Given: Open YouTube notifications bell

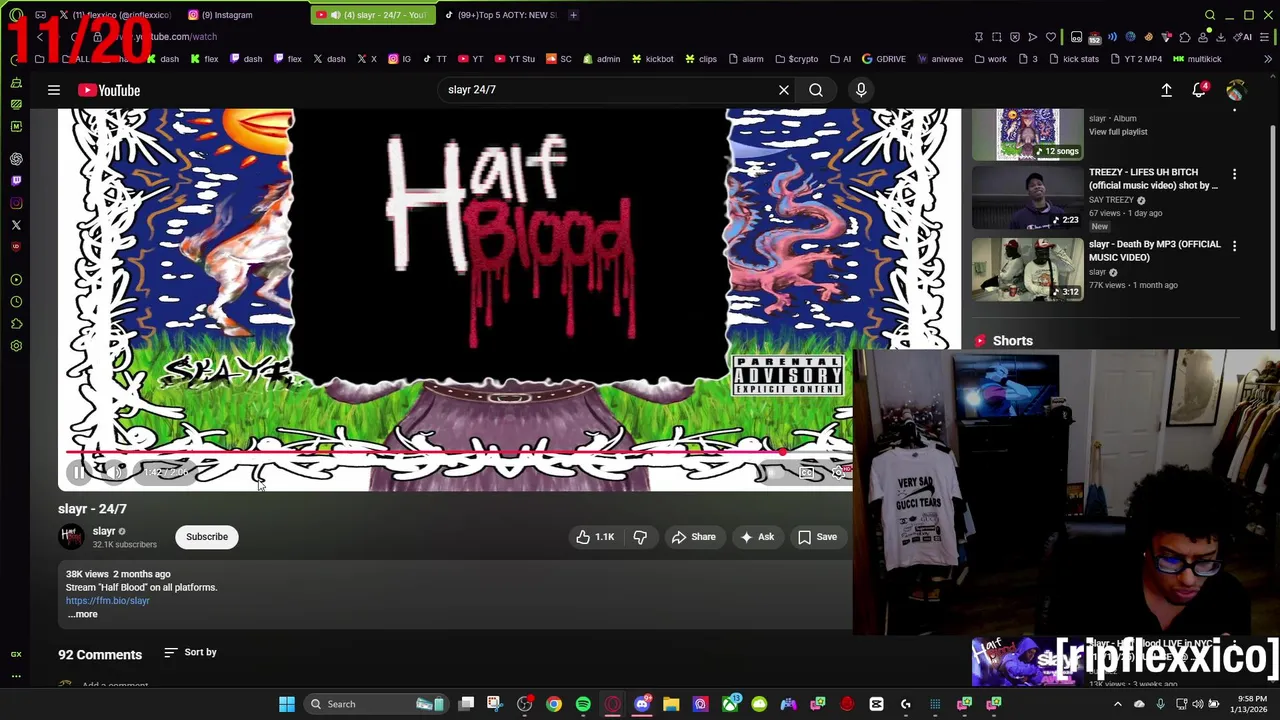Looking at the screenshot, I should click(1199, 90).
